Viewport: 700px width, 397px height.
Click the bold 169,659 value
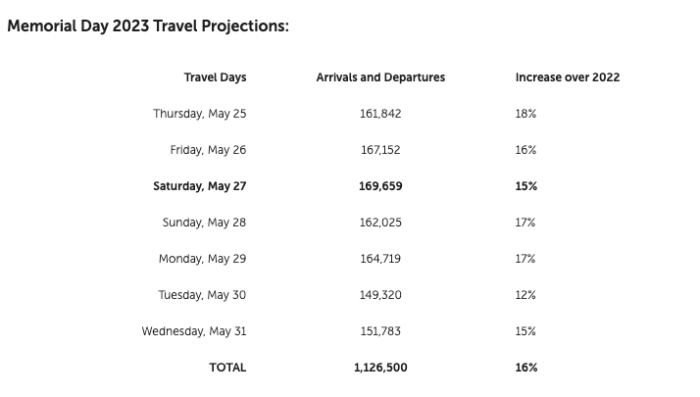pyautogui.click(x=380, y=186)
